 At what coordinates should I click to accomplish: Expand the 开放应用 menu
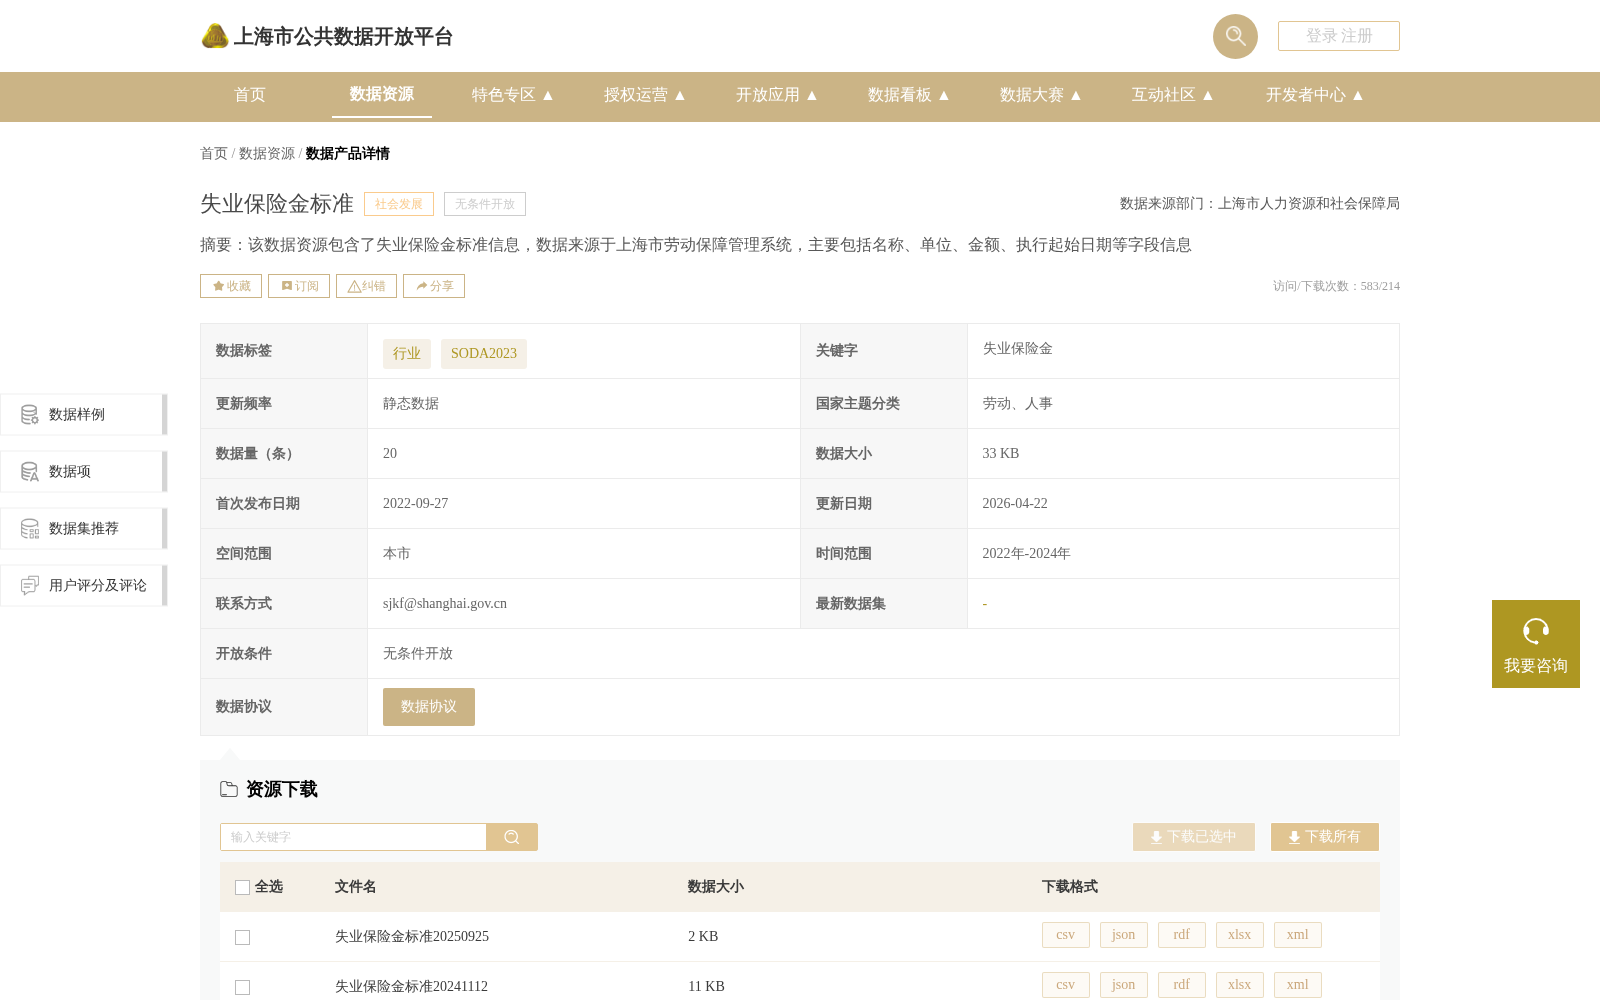click(x=776, y=95)
